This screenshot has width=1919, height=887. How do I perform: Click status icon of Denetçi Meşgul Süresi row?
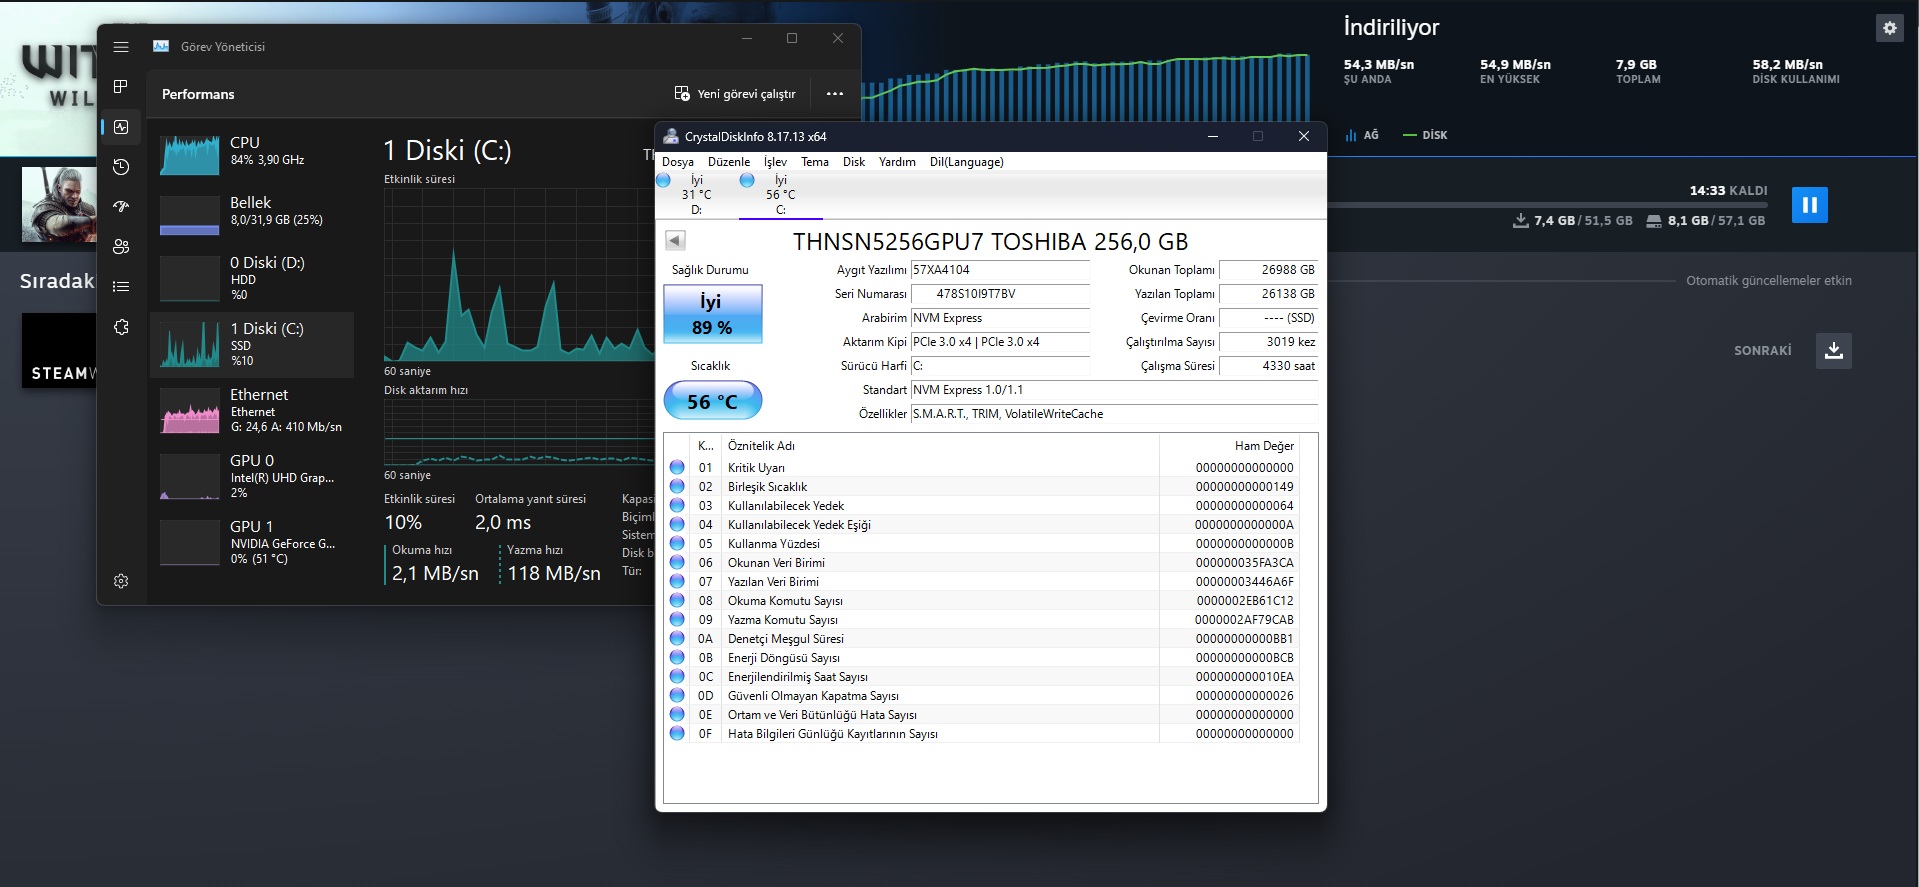pyautogui.click(x=677, y=639)
